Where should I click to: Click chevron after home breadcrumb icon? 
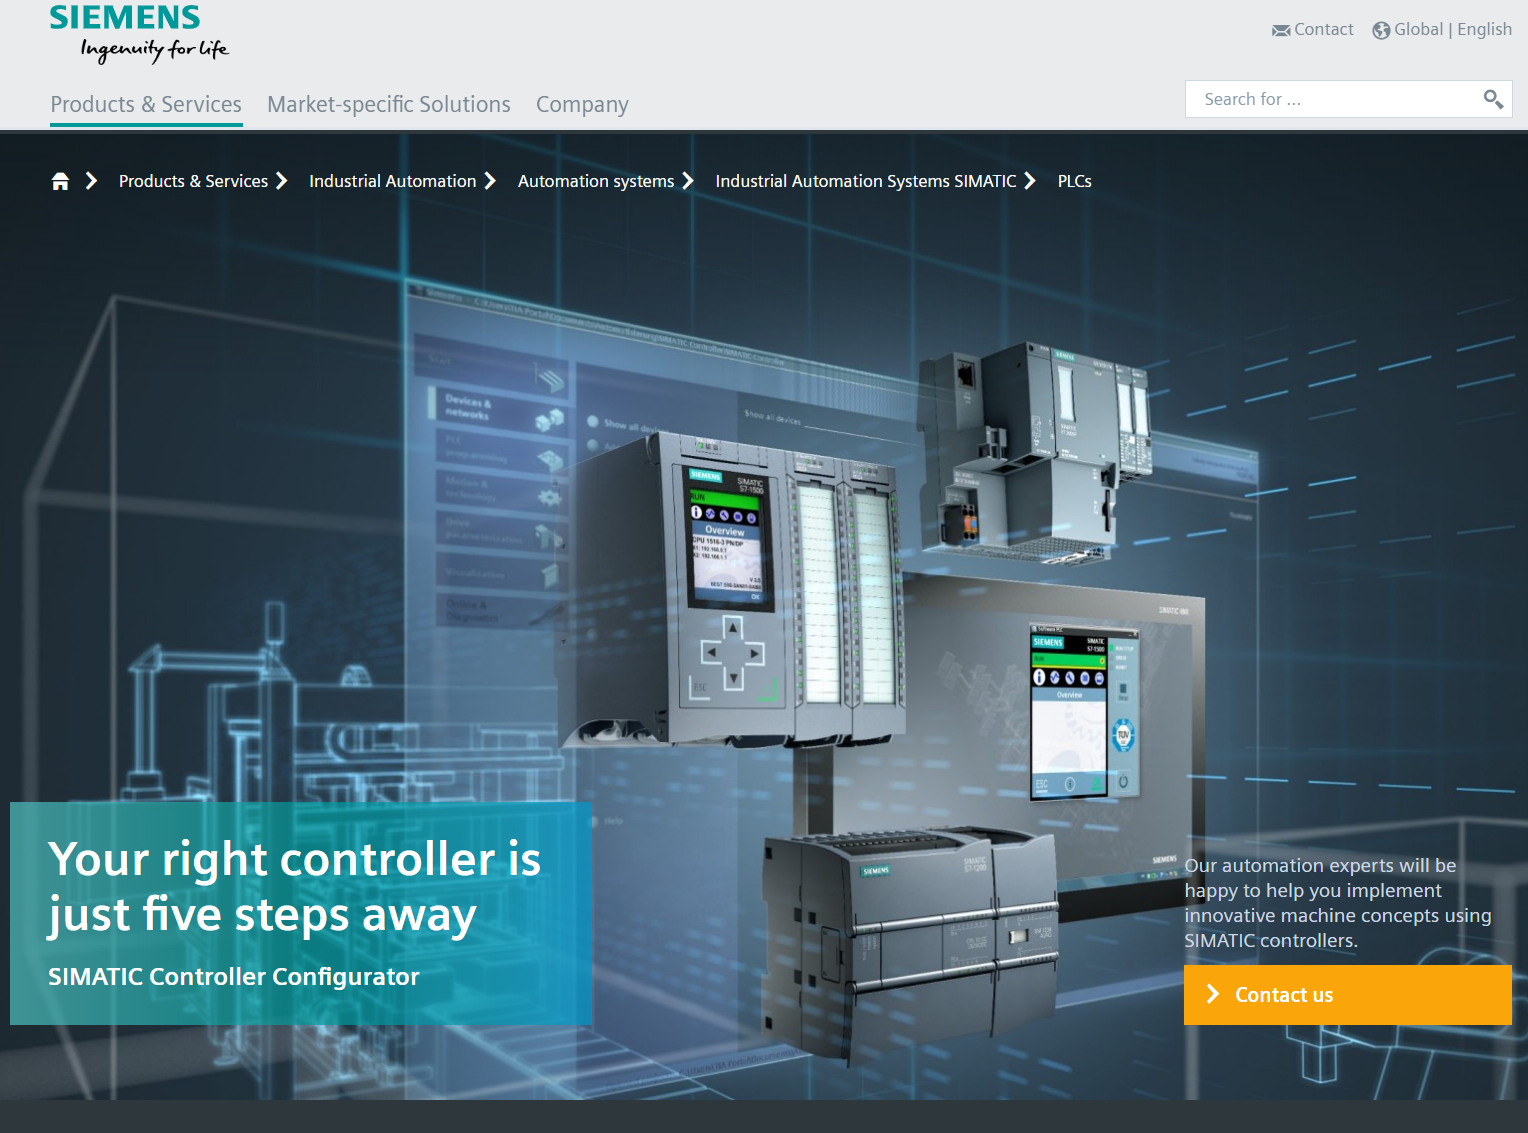click(91, 181)
